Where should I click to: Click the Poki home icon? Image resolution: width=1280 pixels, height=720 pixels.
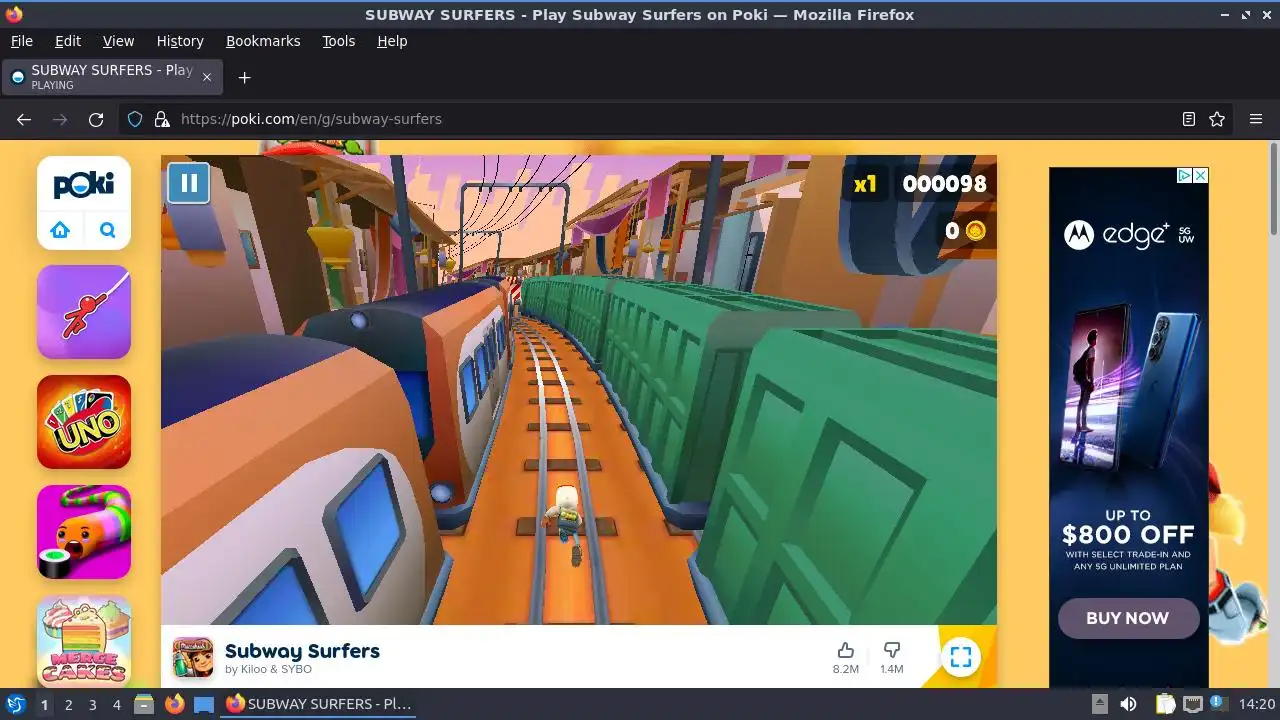pyautogui.click(x=60, y=230)
